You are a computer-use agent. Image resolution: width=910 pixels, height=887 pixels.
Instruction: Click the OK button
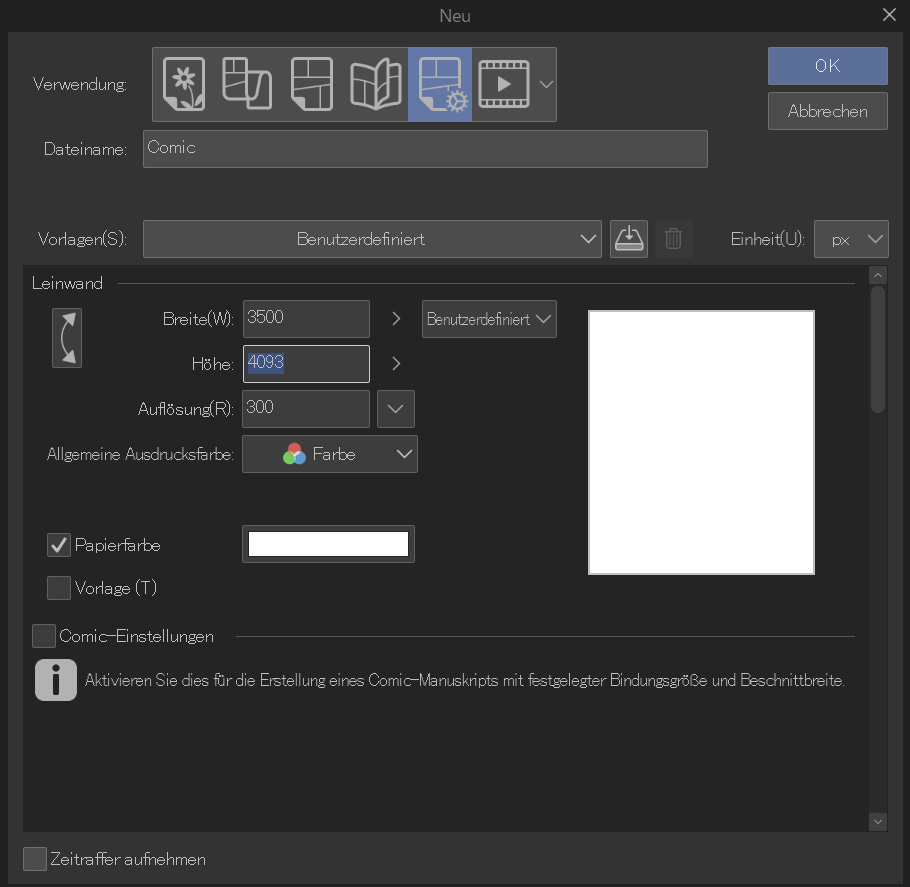[827, 66]
